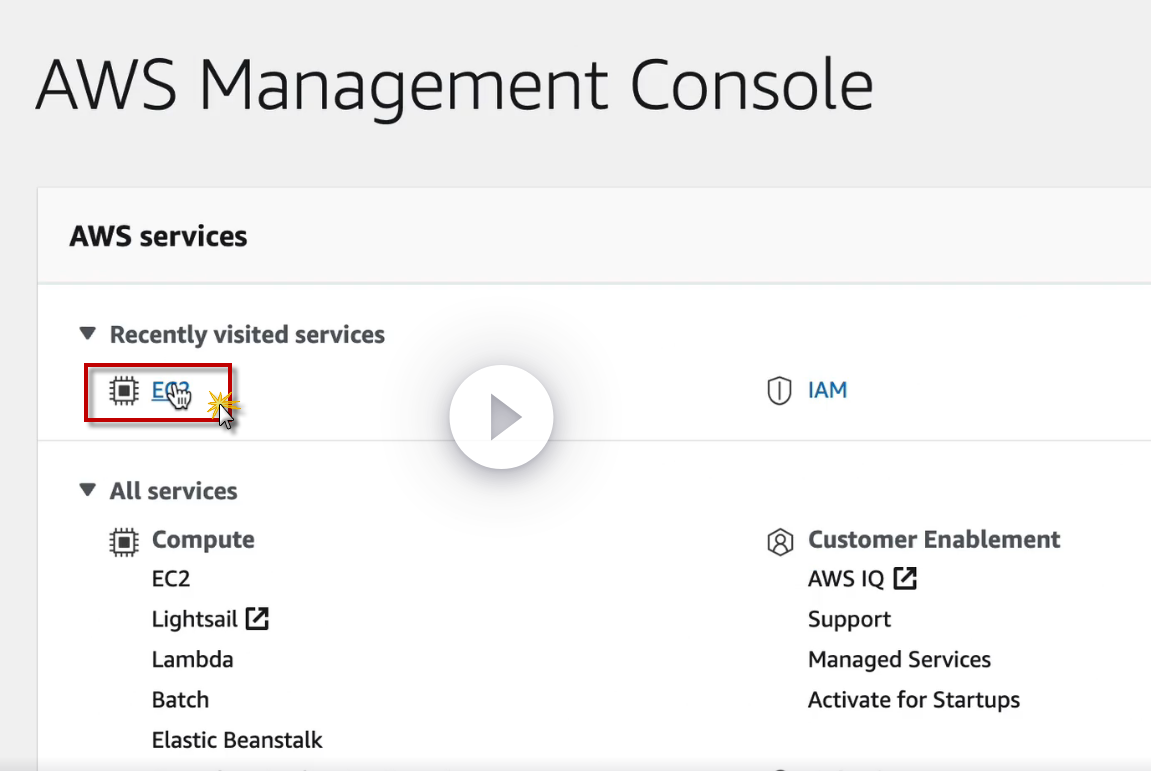Open the Lightsail service link

coord(195,619)
